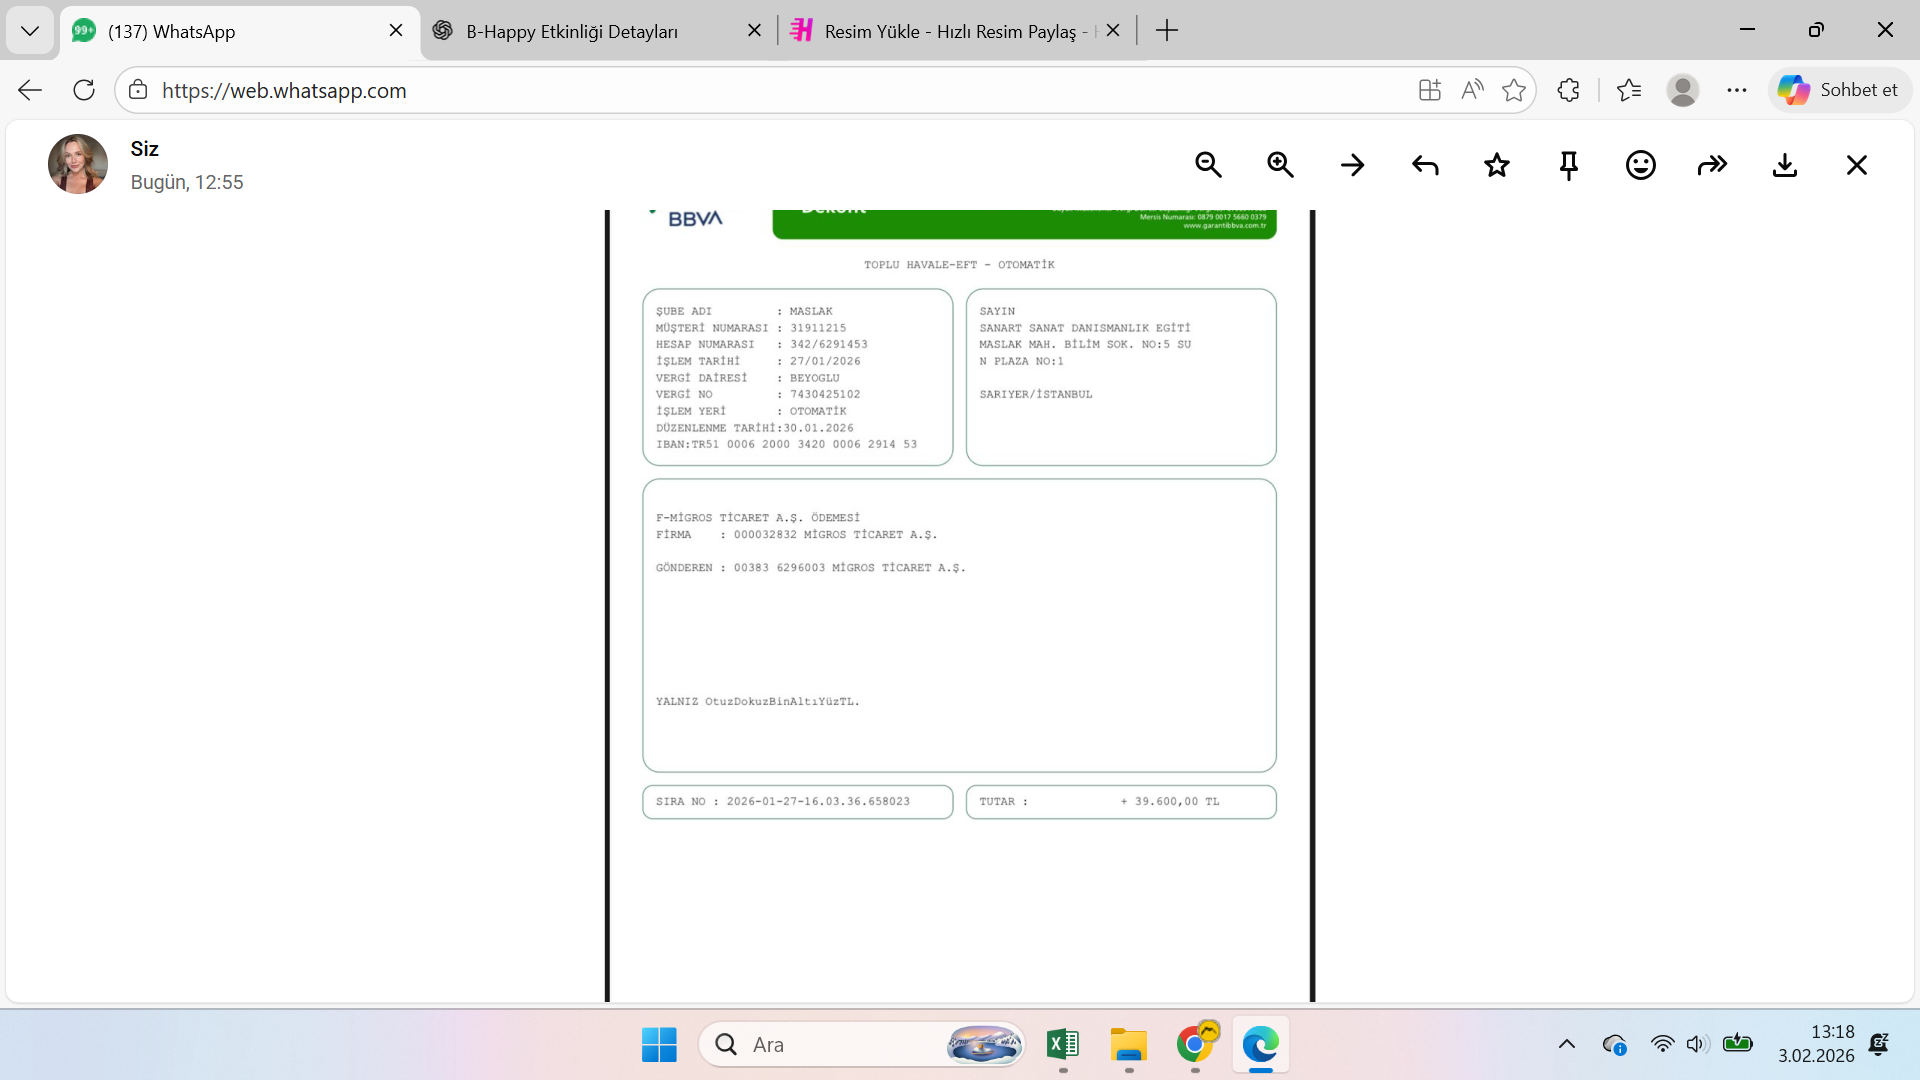Viewport: 1920px width, 1080px height.
Task: Open the Windows Start menu
Action: (659, 1045)
